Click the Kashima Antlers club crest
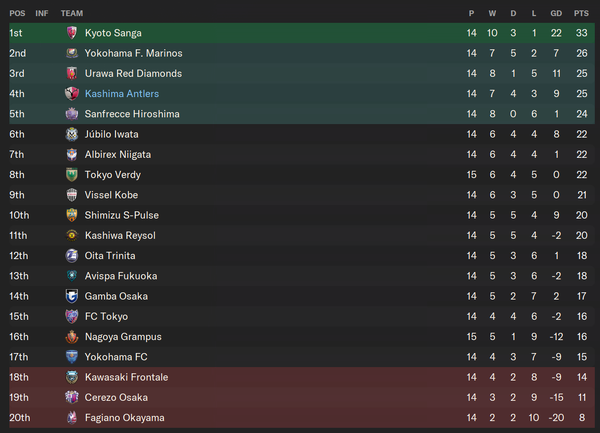 click(x=72, y=94)
